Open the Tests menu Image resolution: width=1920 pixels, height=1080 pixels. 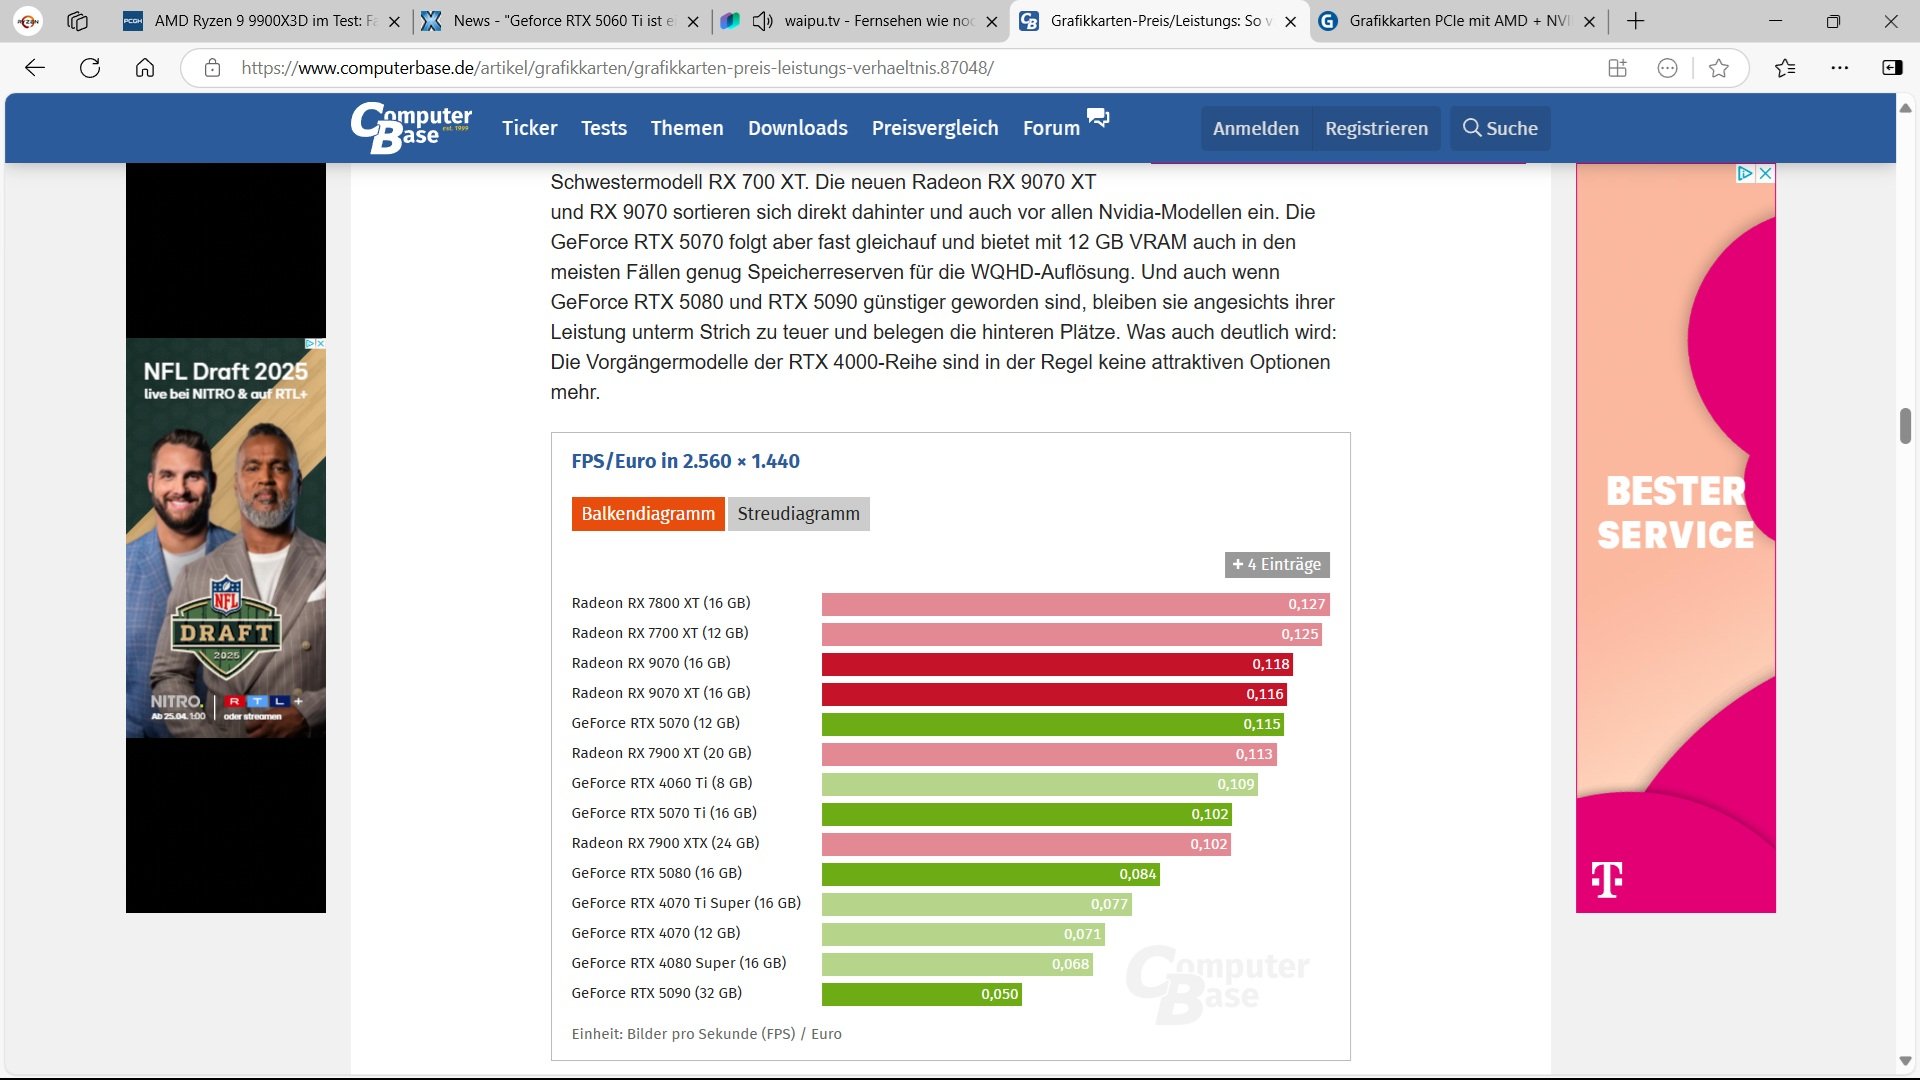point(604,128)
